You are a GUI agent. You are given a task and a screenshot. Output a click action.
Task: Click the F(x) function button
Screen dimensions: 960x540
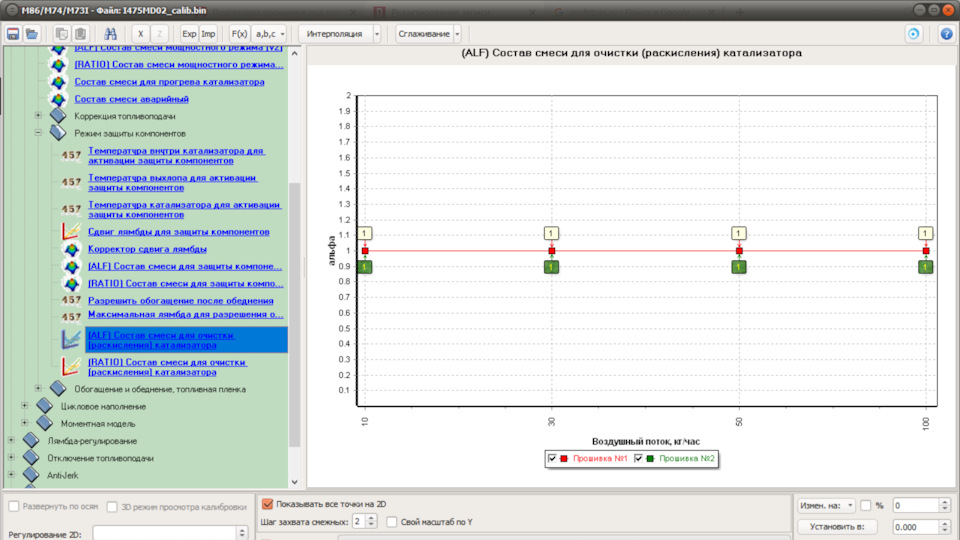[239, 34]
